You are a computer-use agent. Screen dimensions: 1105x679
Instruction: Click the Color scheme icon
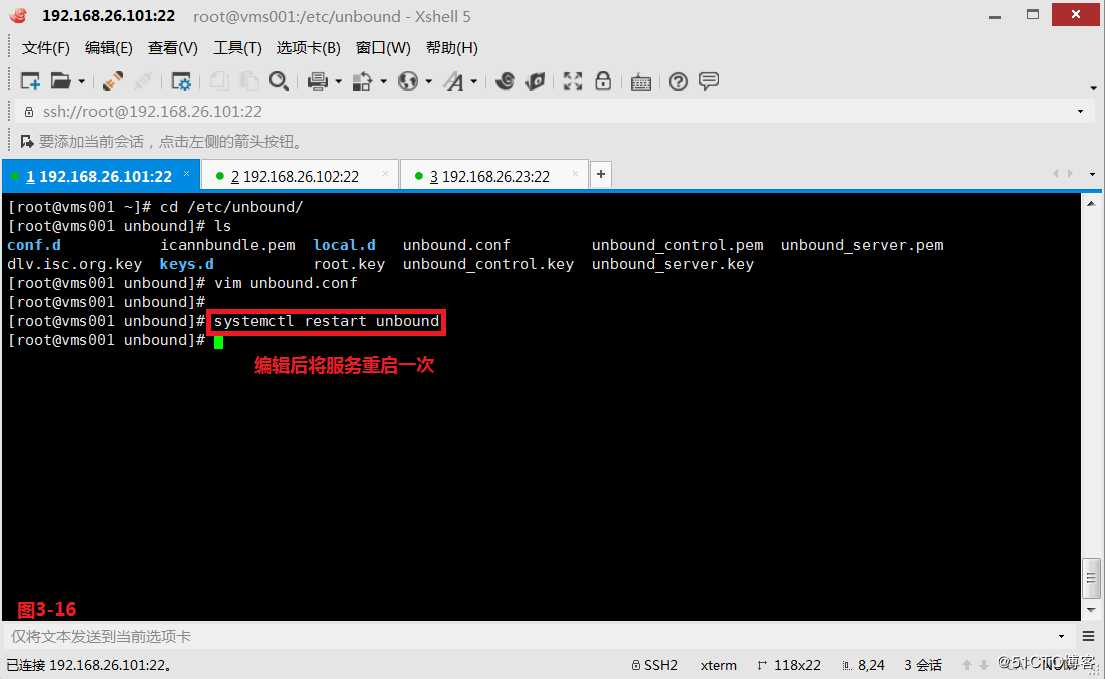pos(362,82)
